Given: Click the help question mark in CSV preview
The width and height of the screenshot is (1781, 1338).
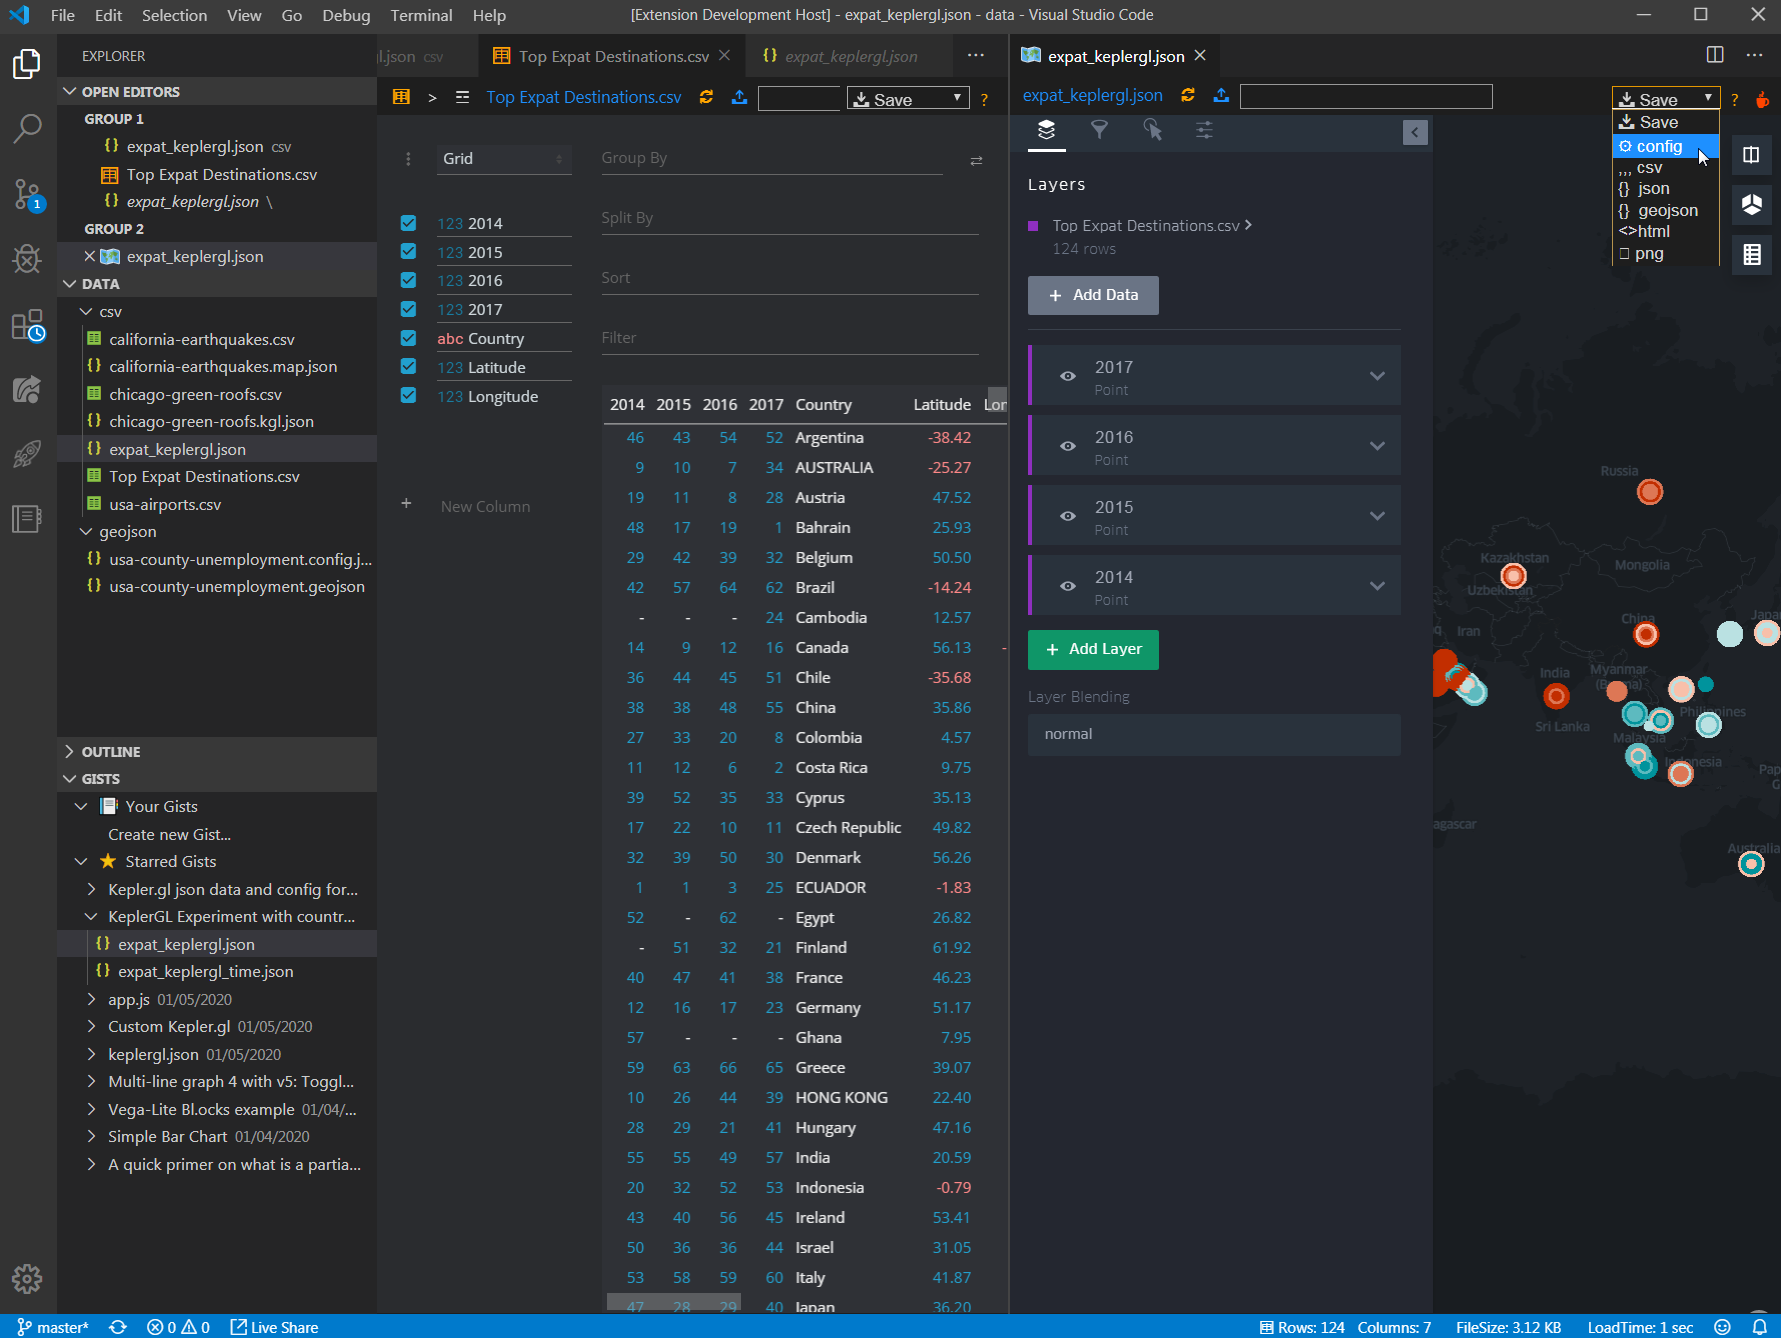Looking at the screenshot, I should pos(984,99).
